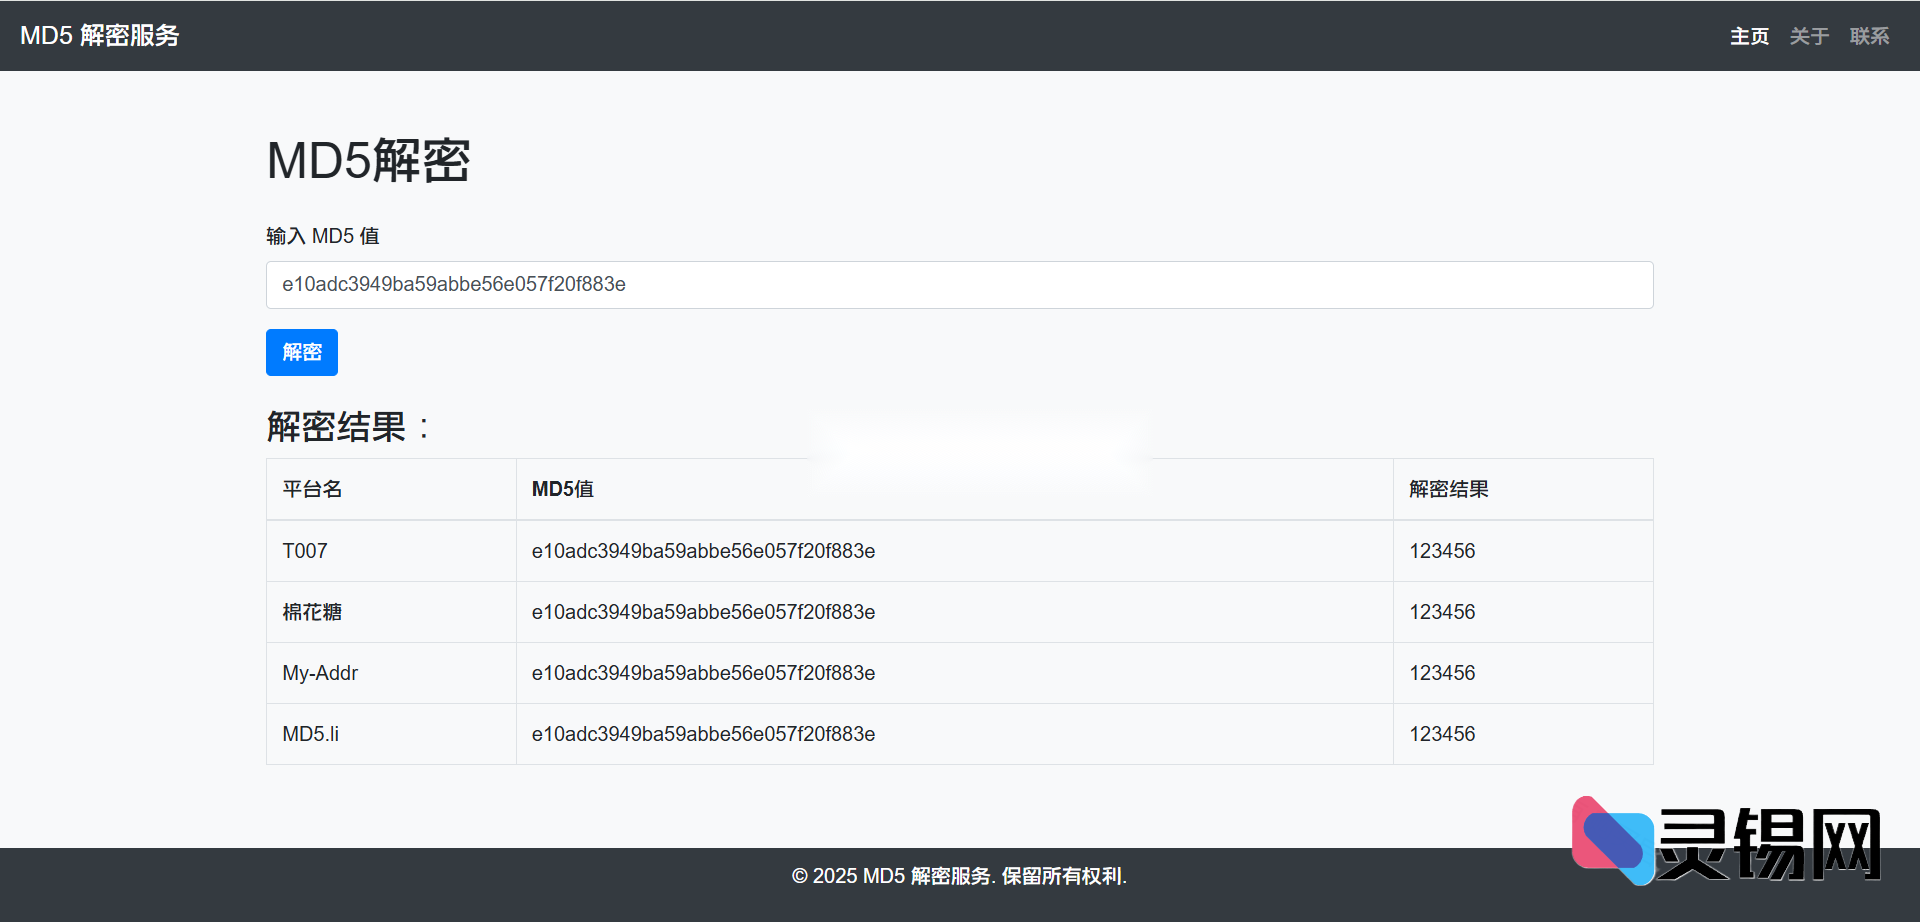Click the MD5值 column header

563,489
